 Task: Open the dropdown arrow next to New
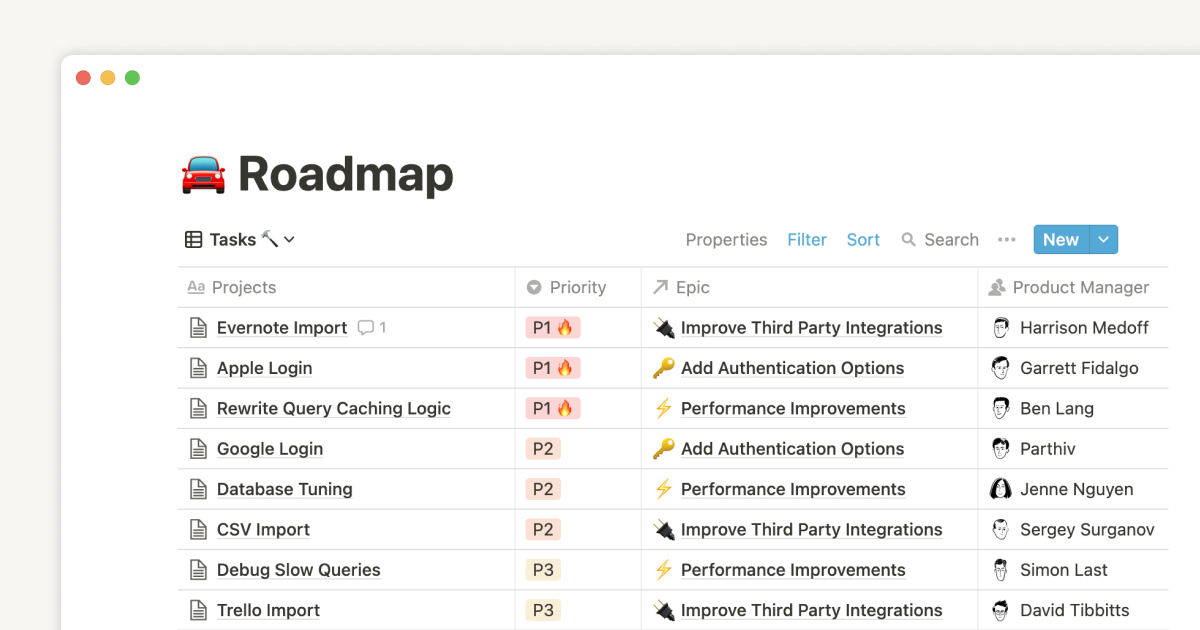1103,240
